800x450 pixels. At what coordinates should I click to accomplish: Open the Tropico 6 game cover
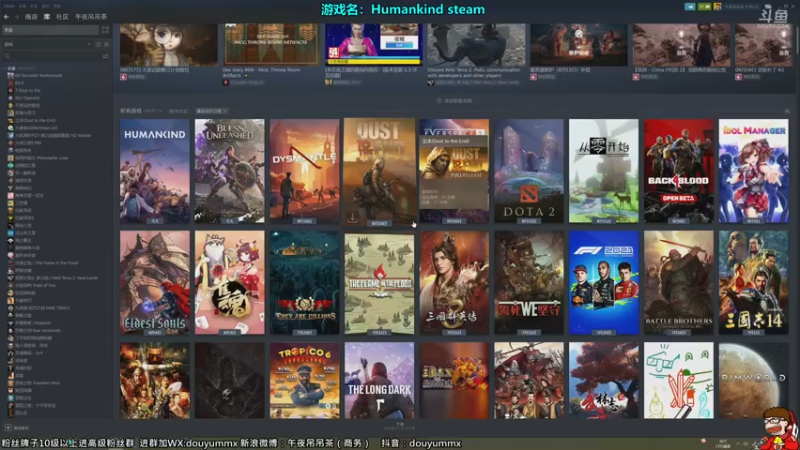click(305, 381)
